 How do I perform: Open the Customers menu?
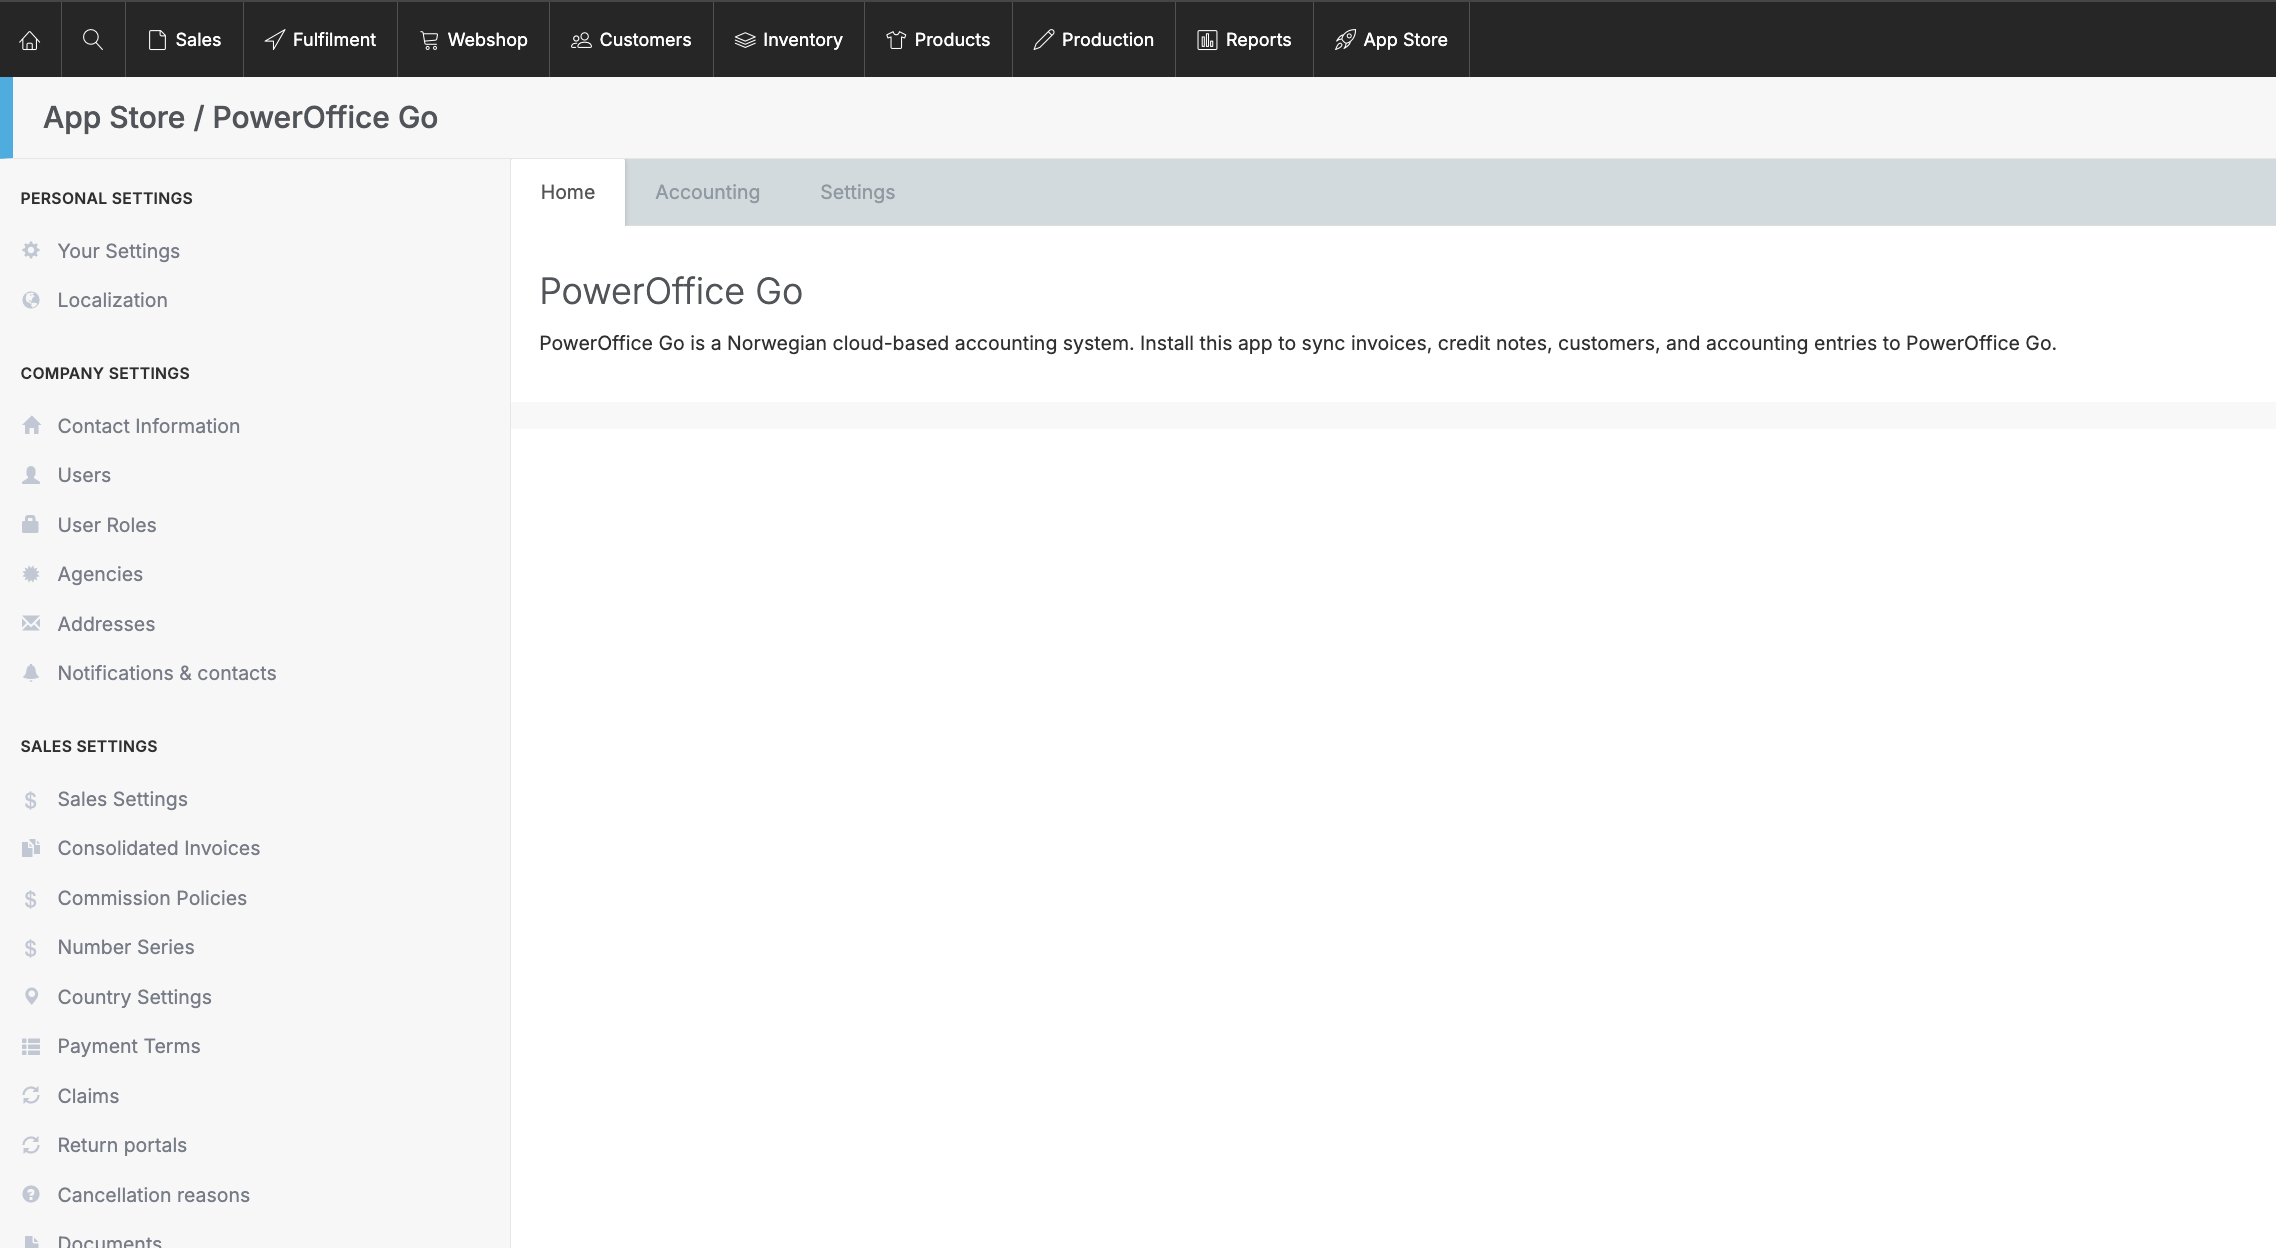coord(631,40)
